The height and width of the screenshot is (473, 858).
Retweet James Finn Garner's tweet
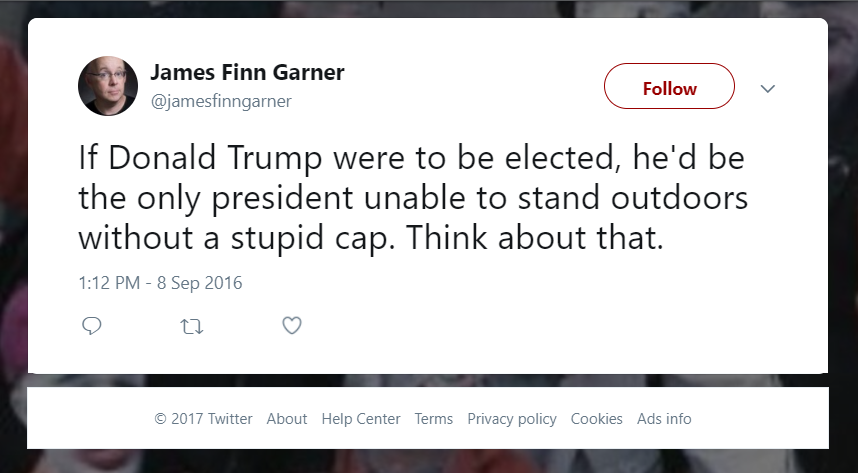(x=190, y=325)
